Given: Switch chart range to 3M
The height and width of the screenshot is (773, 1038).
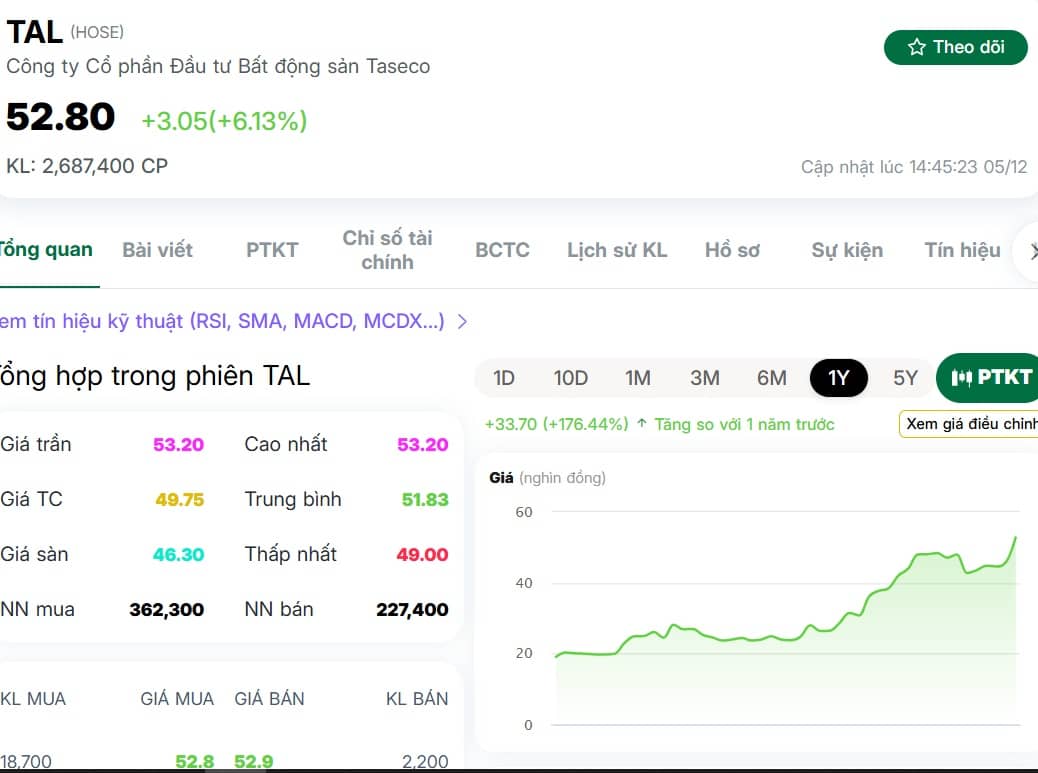Looking at the screenshot, I should pyautogui.click(x=705, y=378).
